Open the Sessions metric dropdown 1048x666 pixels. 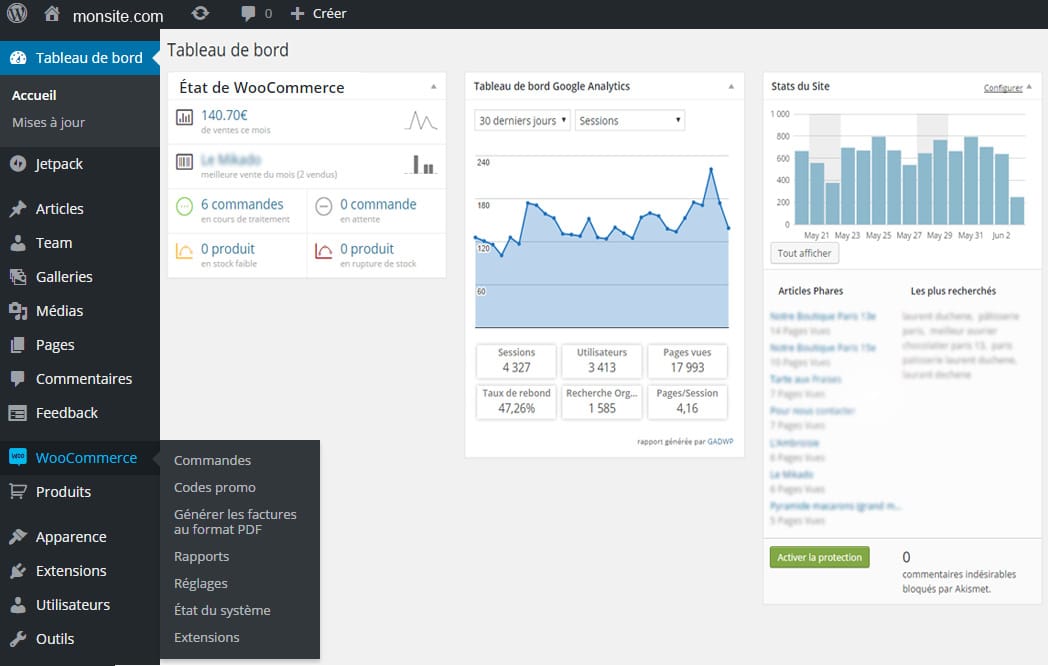(x=630, y=120)
